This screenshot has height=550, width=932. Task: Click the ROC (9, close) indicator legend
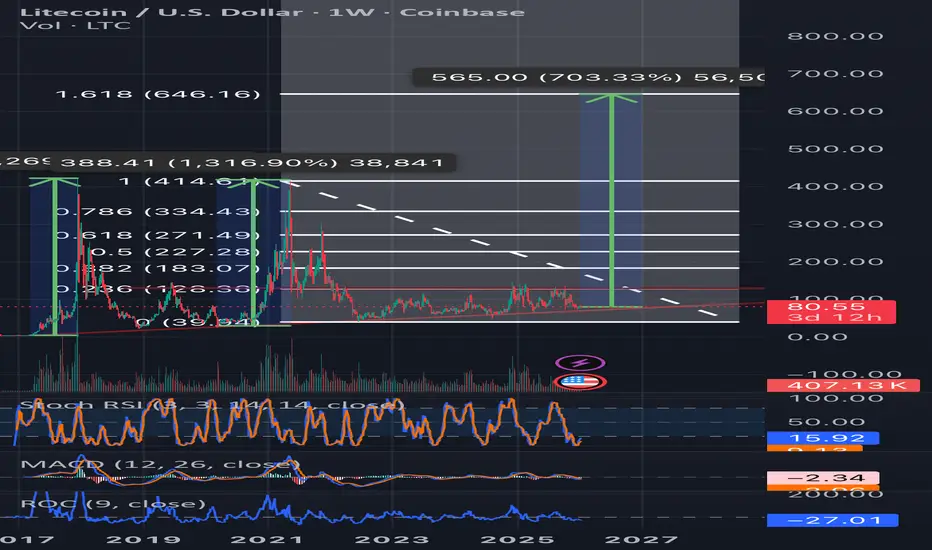coord(113,504)
